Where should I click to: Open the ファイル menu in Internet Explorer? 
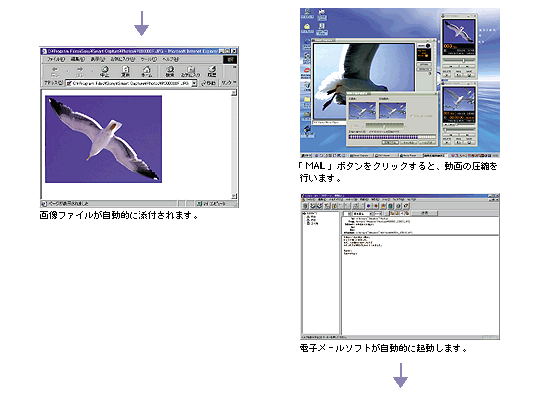click(x=55, y=59)
